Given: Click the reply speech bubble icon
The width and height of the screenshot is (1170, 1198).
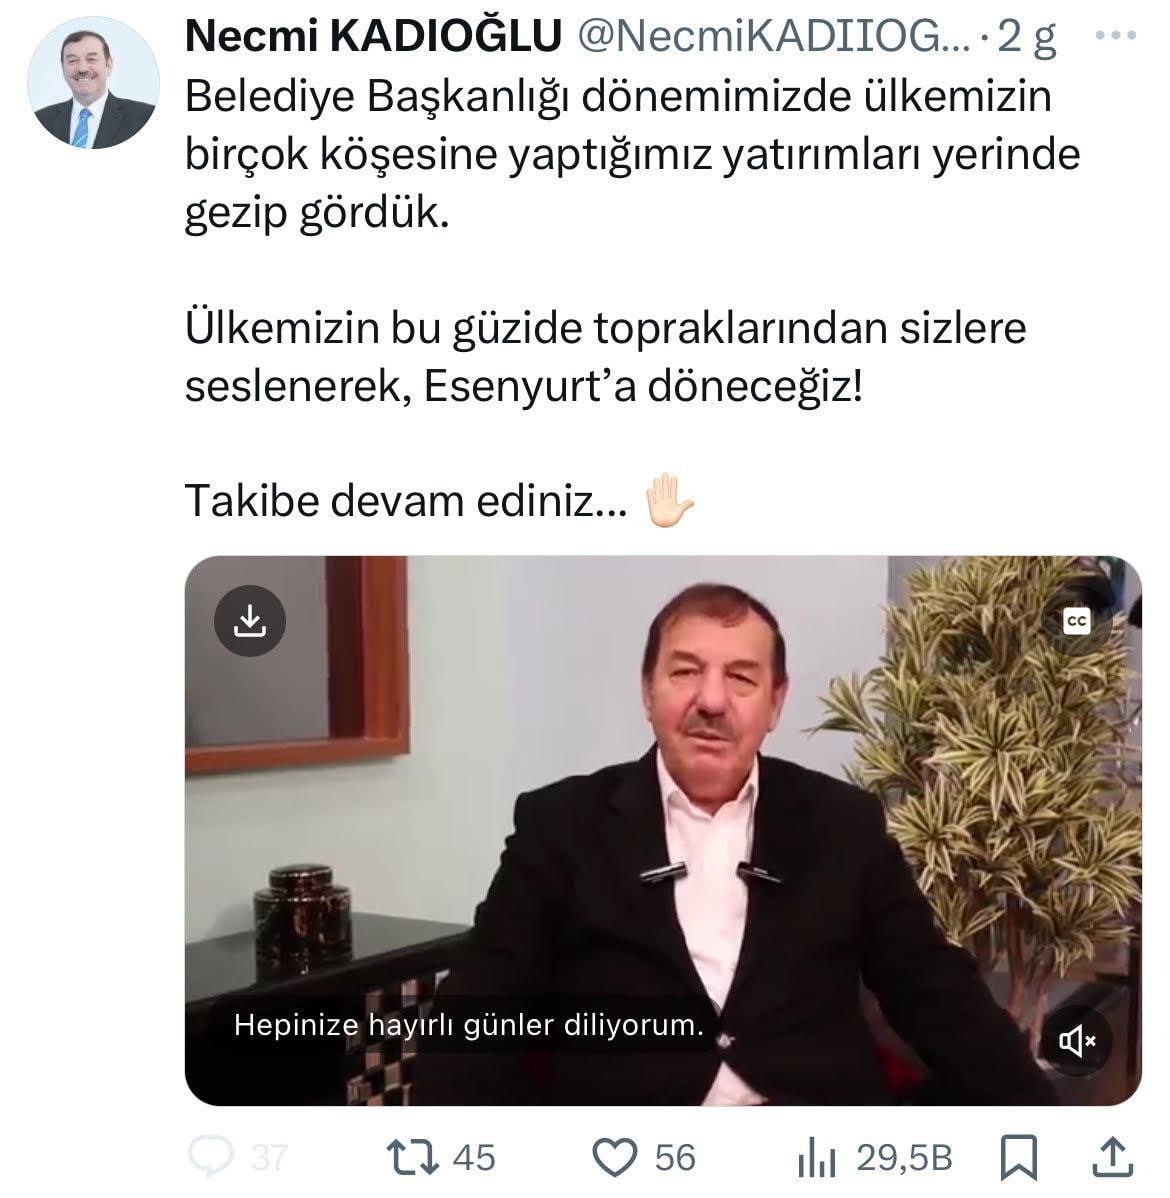Looking at the screenshot, I should coord(210,1157).
